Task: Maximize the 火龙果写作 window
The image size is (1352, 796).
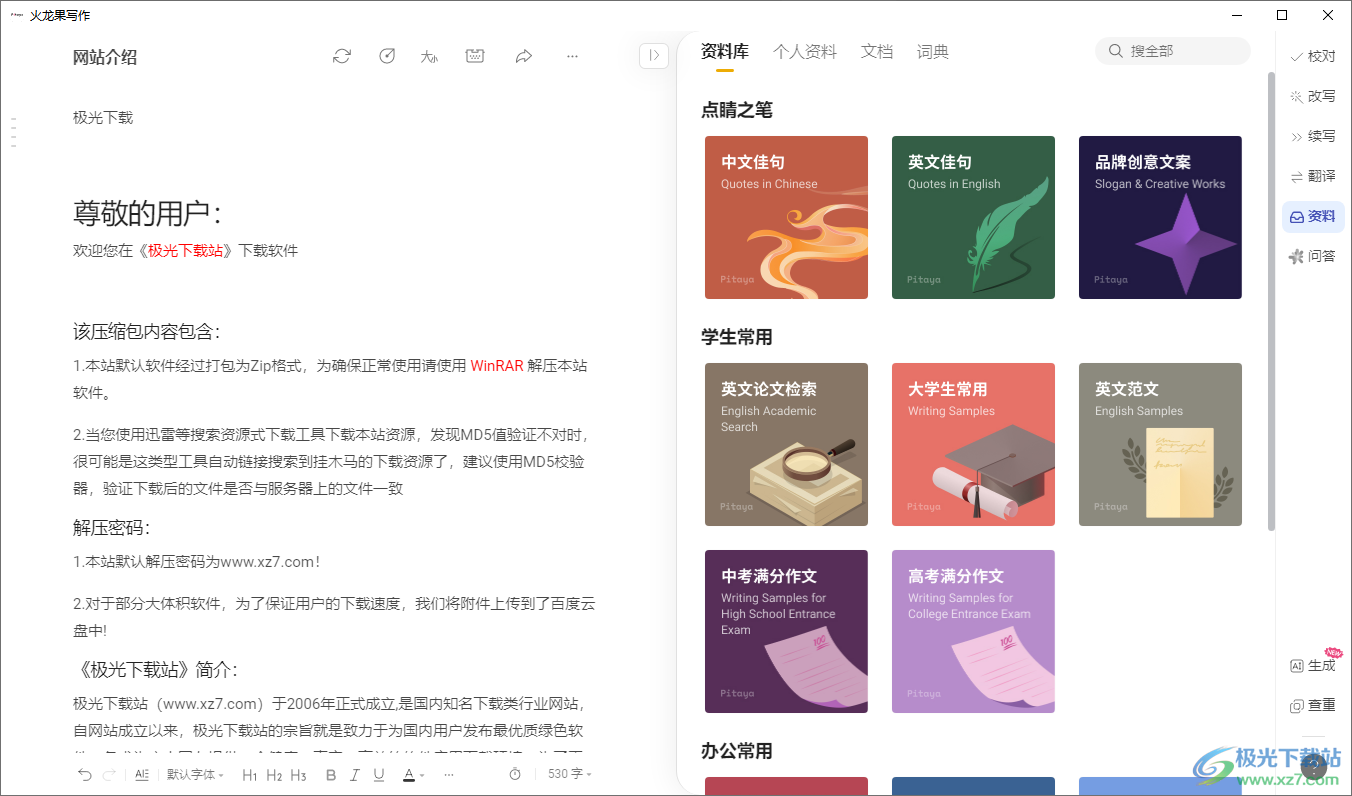Action: 1282,15
